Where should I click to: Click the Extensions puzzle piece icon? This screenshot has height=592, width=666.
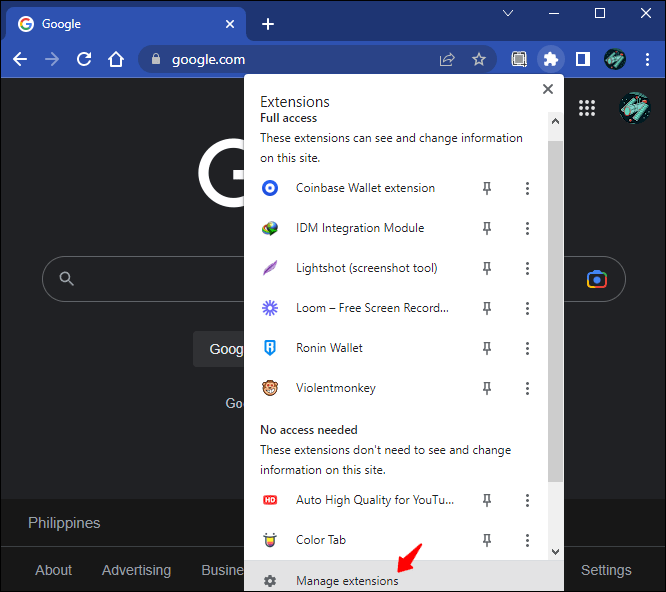[x=550, y=59]
